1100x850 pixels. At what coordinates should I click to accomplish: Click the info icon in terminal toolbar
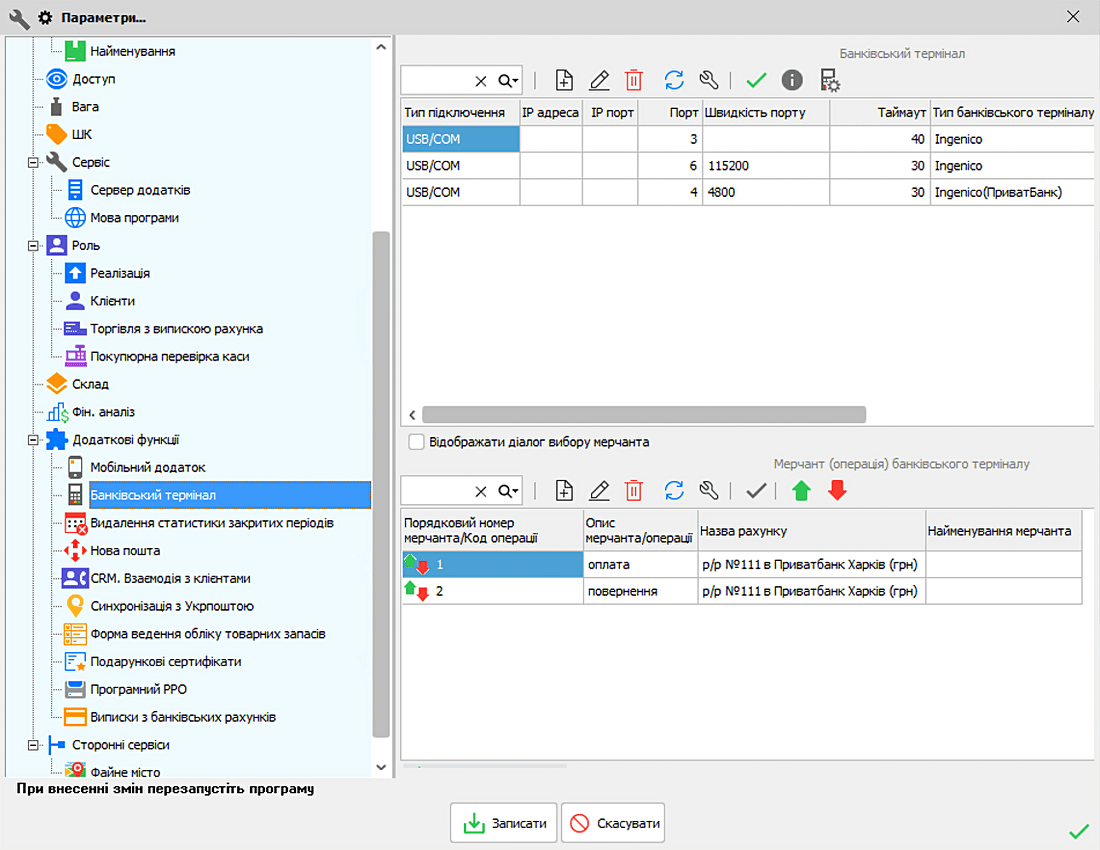pyautogui.click(x=792, y=81)
